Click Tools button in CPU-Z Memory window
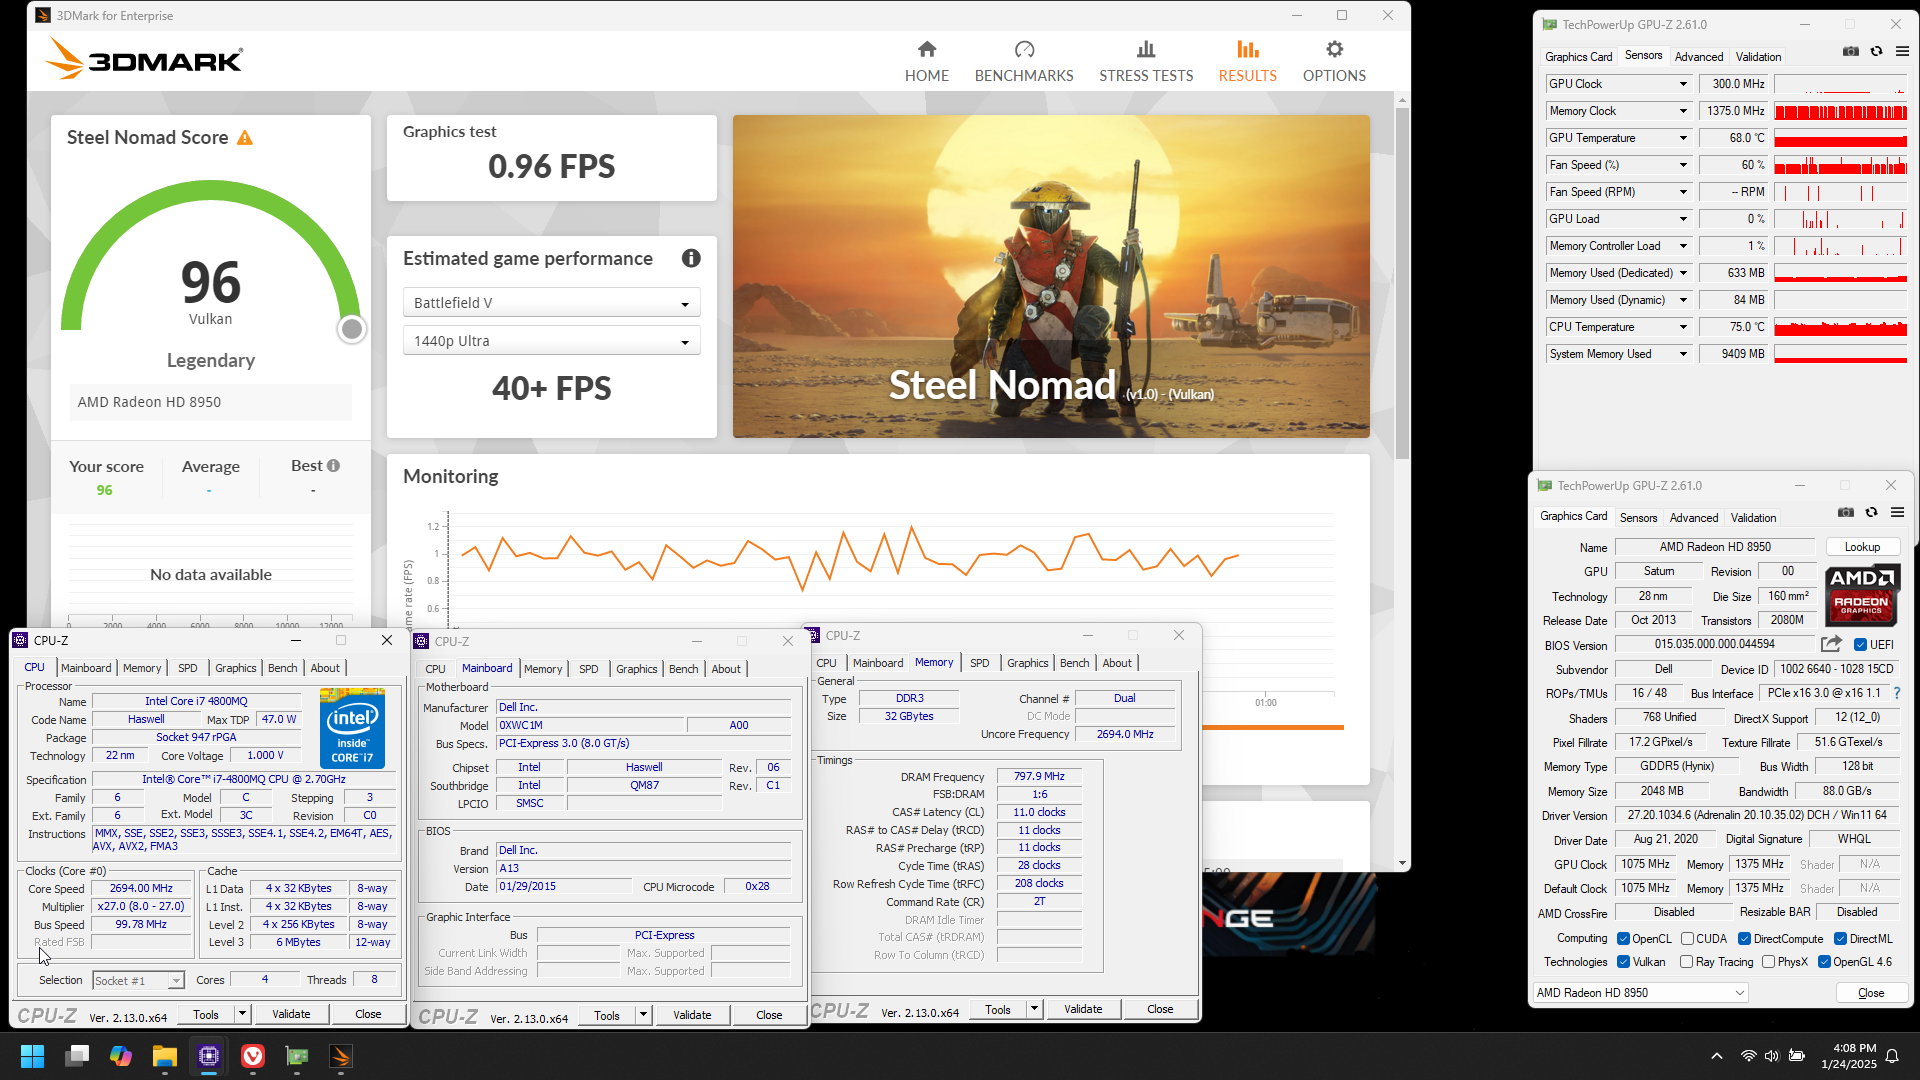This screenshot has height=1080, width=1920. [x=998, y=1009]
